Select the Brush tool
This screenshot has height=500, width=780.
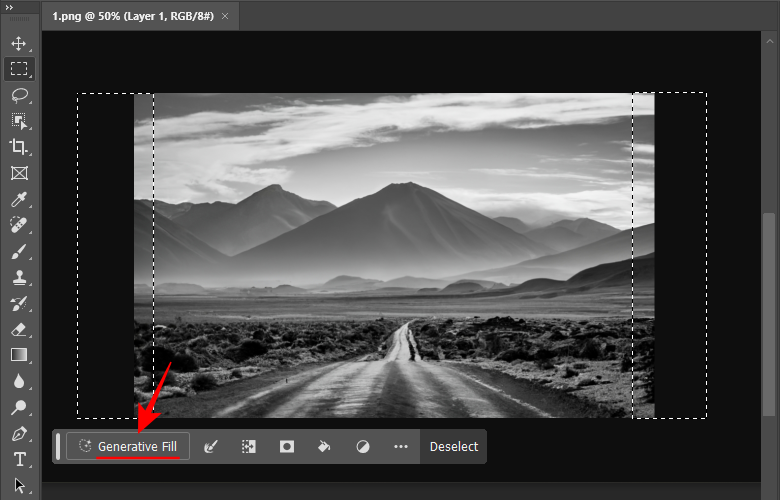19,251
